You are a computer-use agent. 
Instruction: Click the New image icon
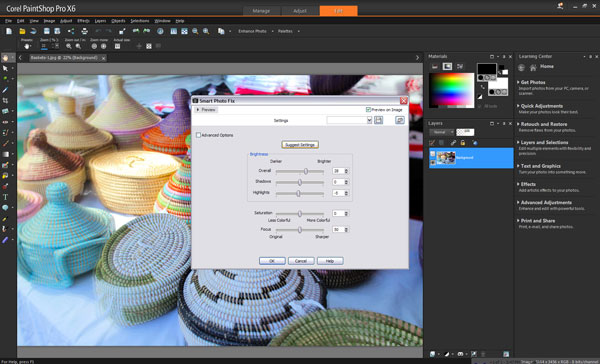(x=9, y=31)
